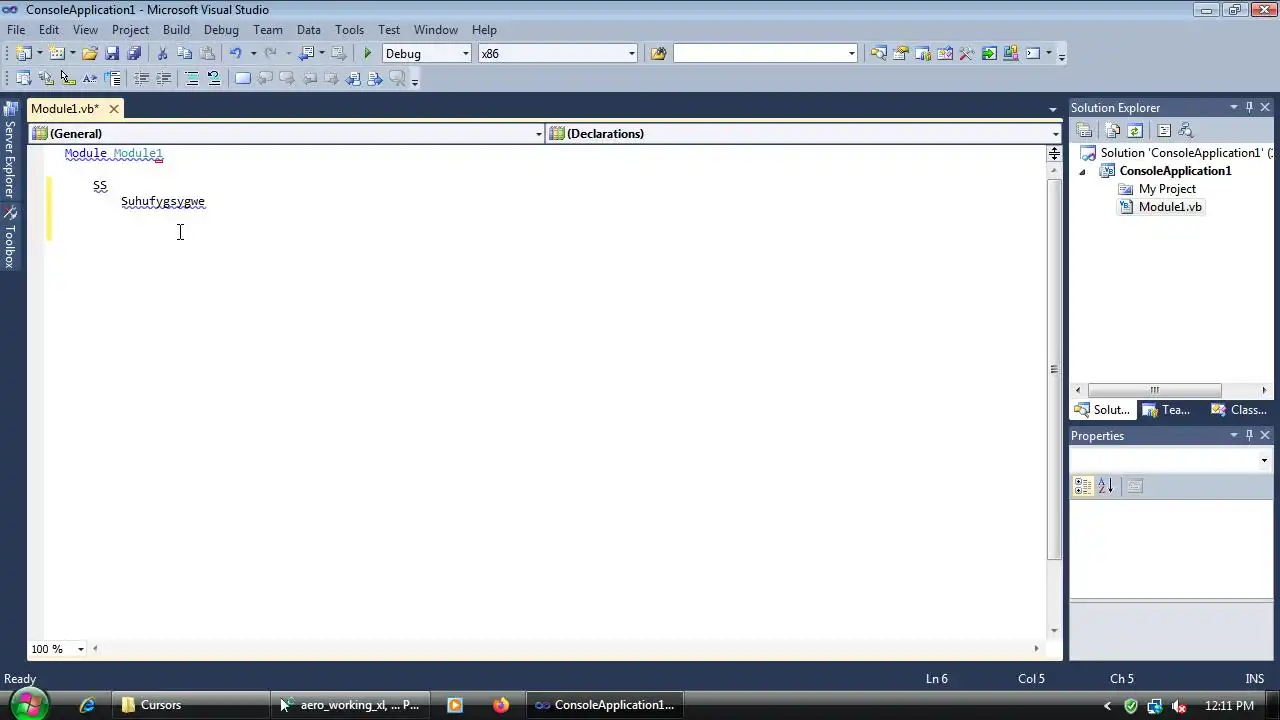Click the Copy icon in toolbar
The image size is (1280, 720).
184,53
